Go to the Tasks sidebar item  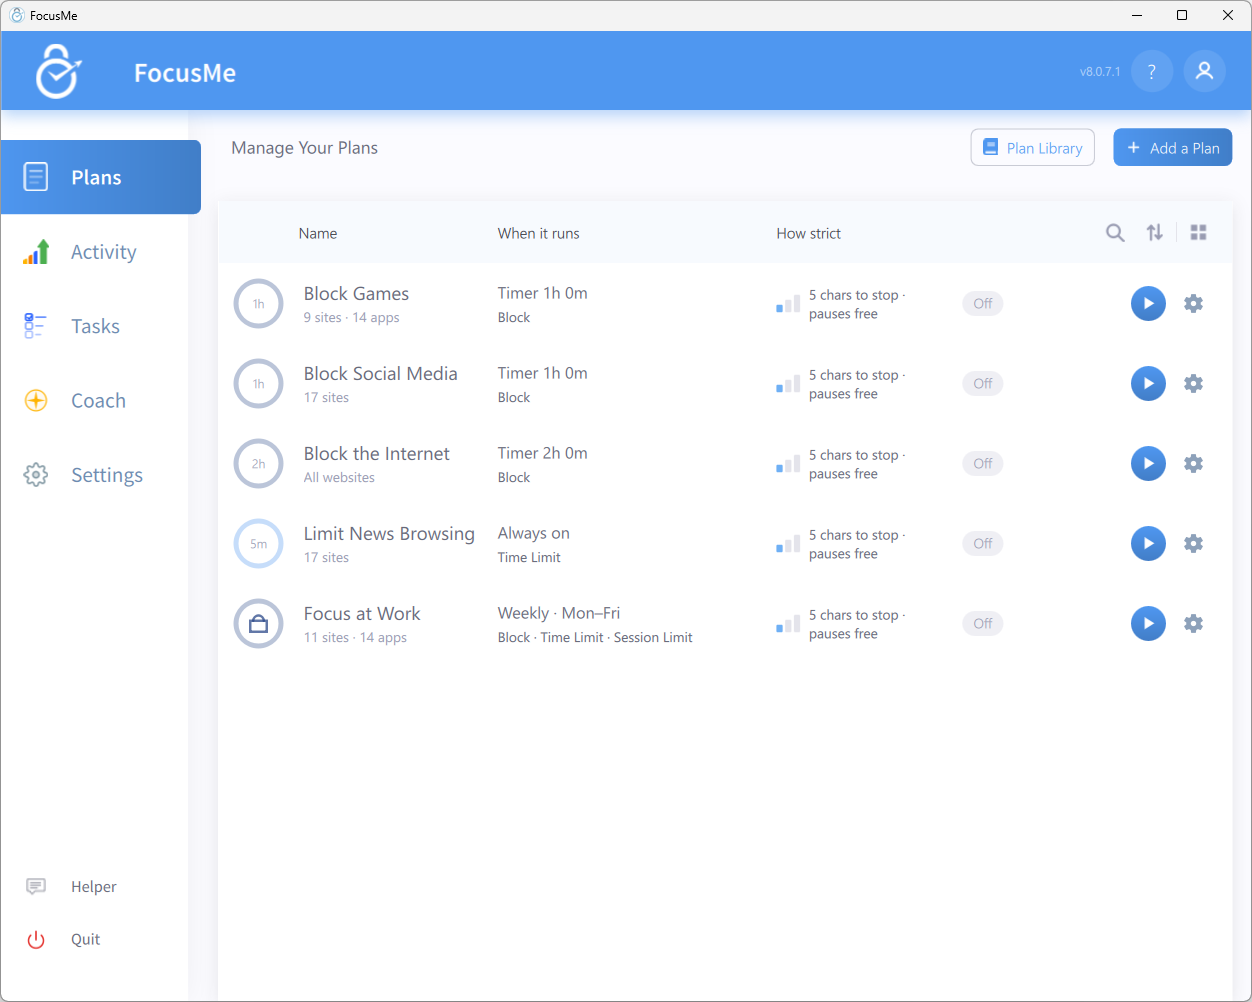[94, 326]
